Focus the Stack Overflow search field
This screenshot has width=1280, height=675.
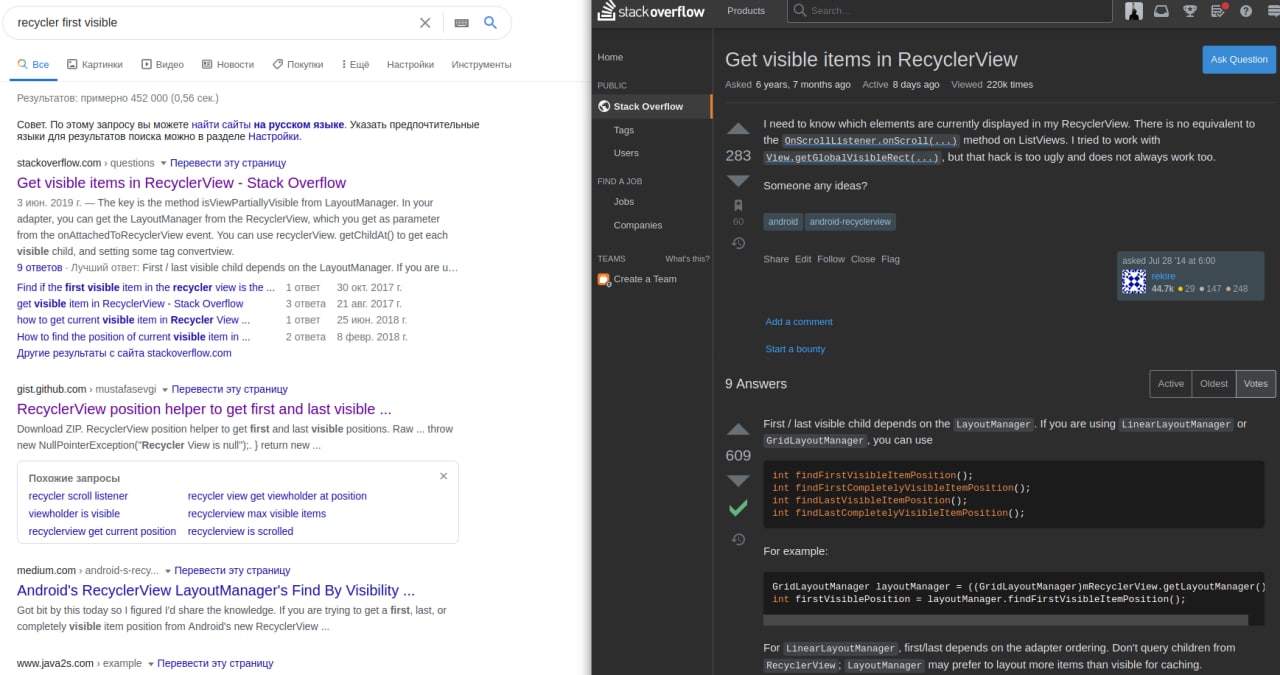tap(949, 11)
